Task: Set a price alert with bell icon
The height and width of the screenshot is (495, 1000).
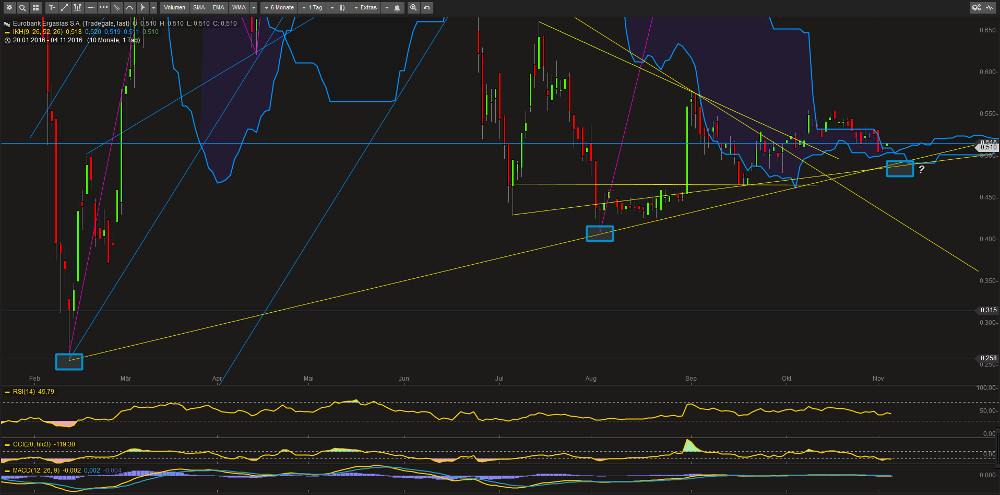Action: point(397,8)
